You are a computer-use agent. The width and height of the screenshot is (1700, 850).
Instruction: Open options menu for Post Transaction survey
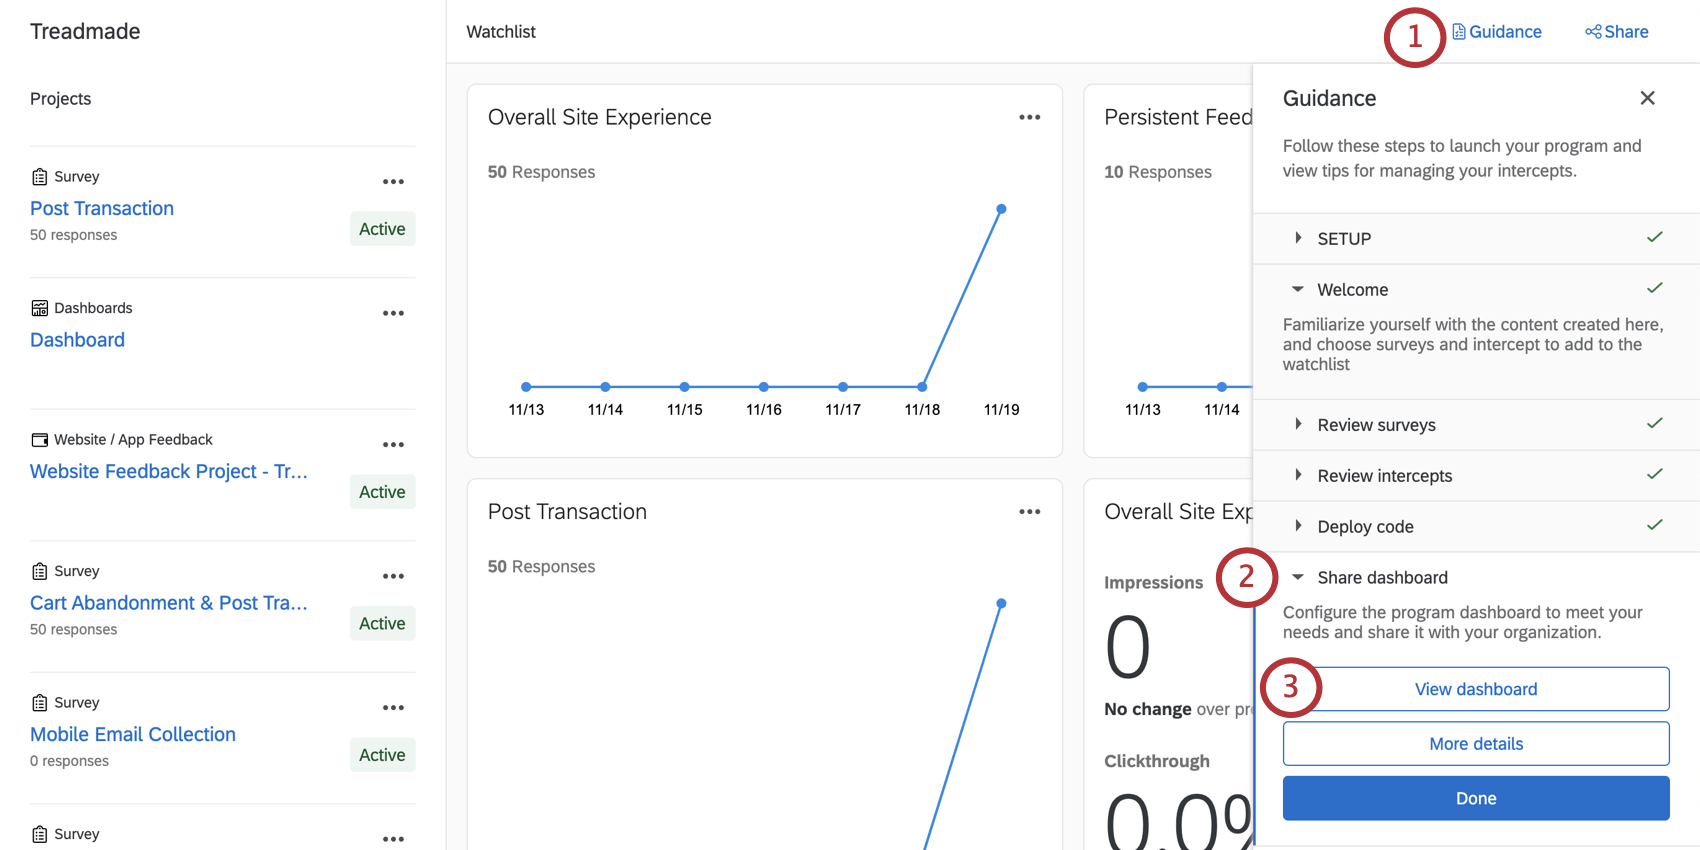tap(393, 182)
